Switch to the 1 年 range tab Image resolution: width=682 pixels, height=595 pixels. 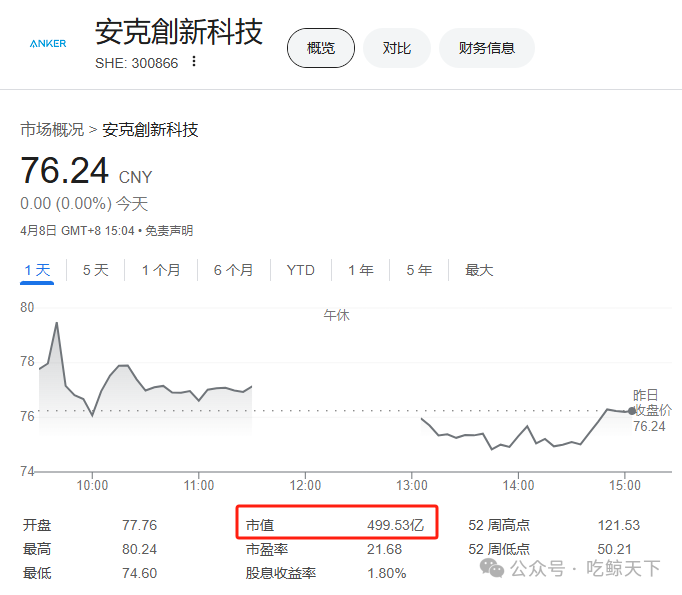coord(361,270)
